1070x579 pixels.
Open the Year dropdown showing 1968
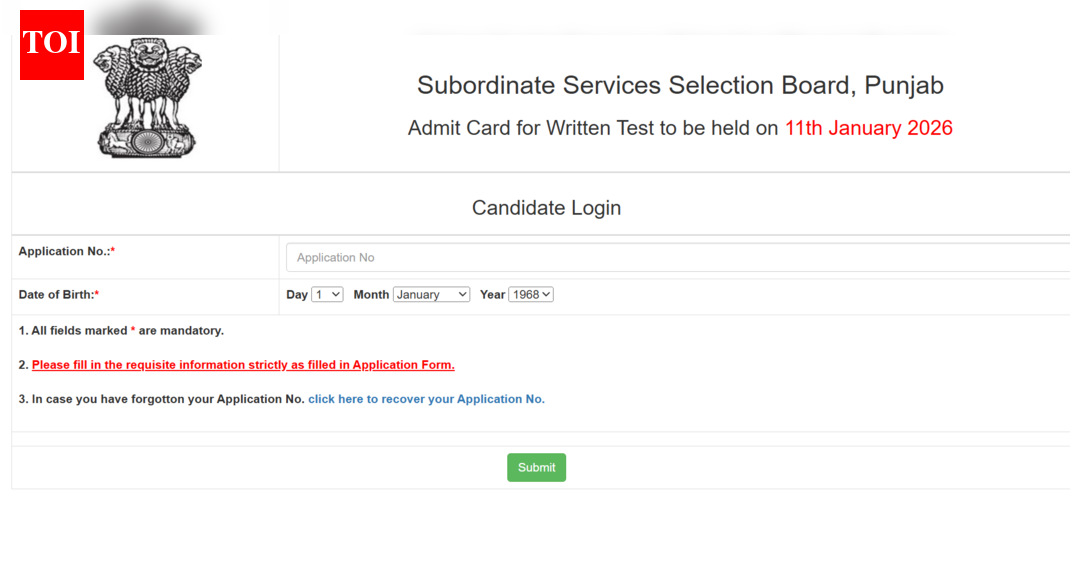pyautogui.click(x=531, y=294)
